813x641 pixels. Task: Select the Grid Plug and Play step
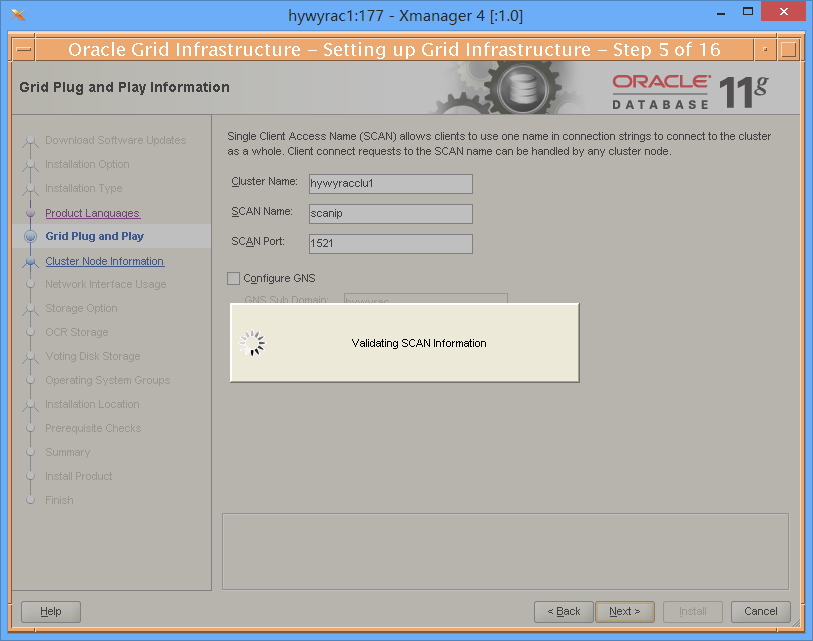94,236
